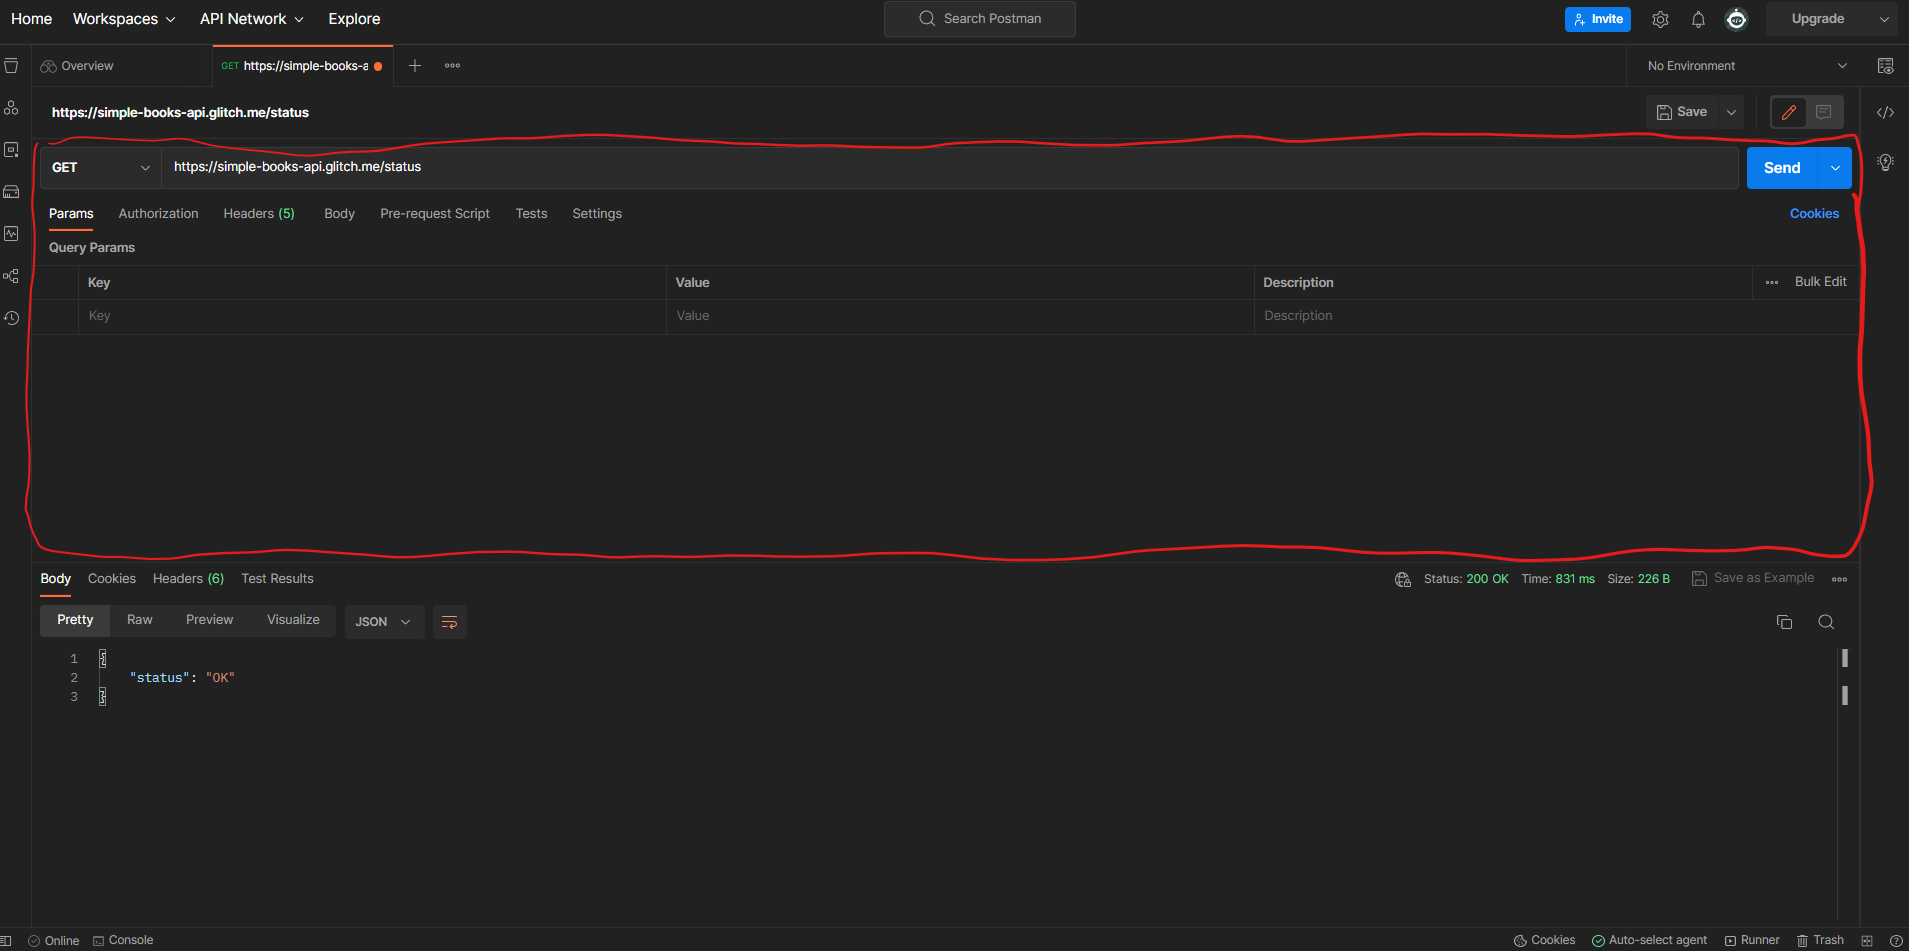Switch to request Body tab
Viewport: 1909px width, 951px height.
point(339,214)
